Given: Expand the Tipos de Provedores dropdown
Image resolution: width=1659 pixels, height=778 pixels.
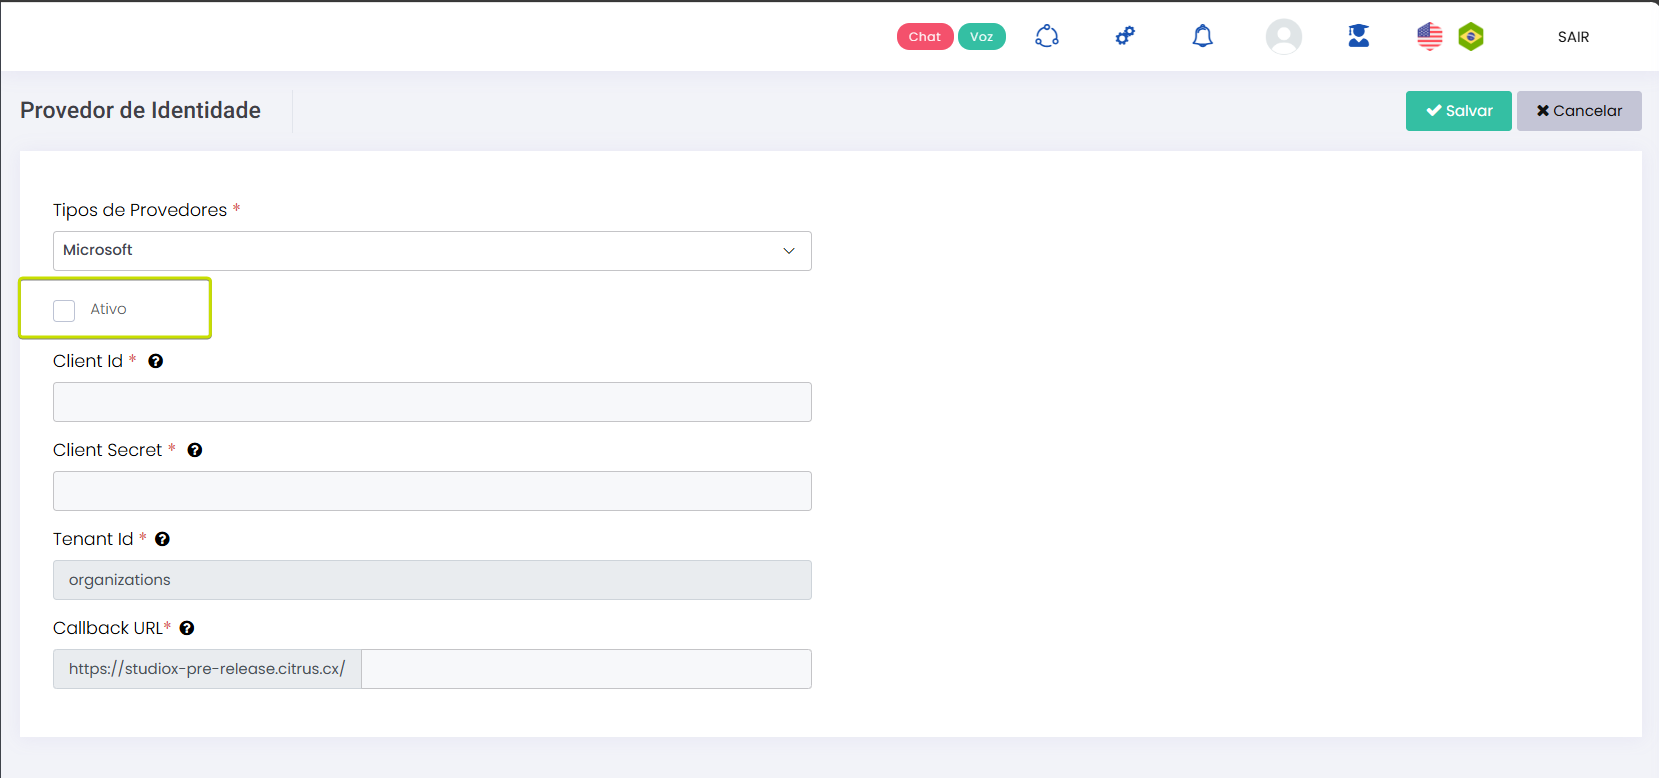Looking at the screenshot, I should coord(432,251).
